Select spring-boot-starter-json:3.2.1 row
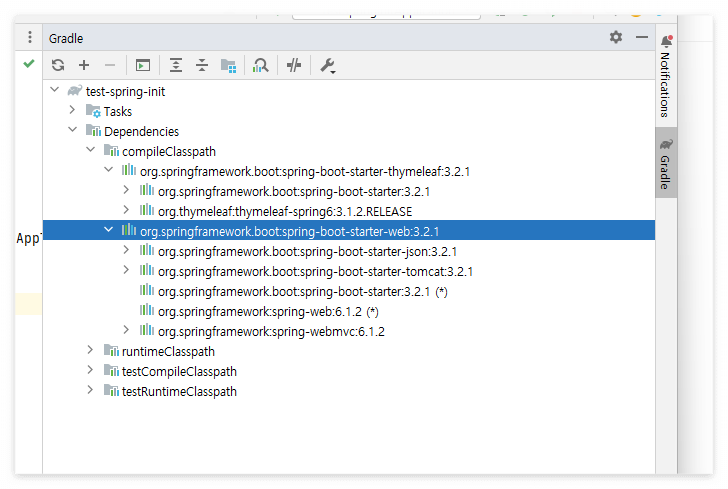728x489 pixels. point(349,251)
